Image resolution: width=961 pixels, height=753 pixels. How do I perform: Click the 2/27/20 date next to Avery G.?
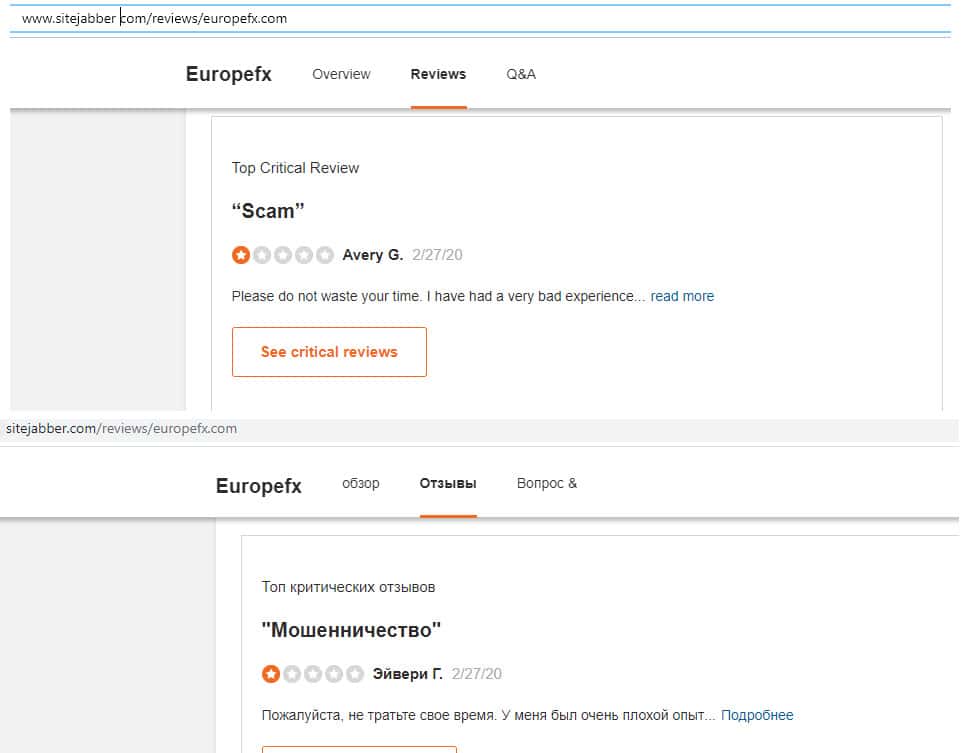click(x=437, y=255)
